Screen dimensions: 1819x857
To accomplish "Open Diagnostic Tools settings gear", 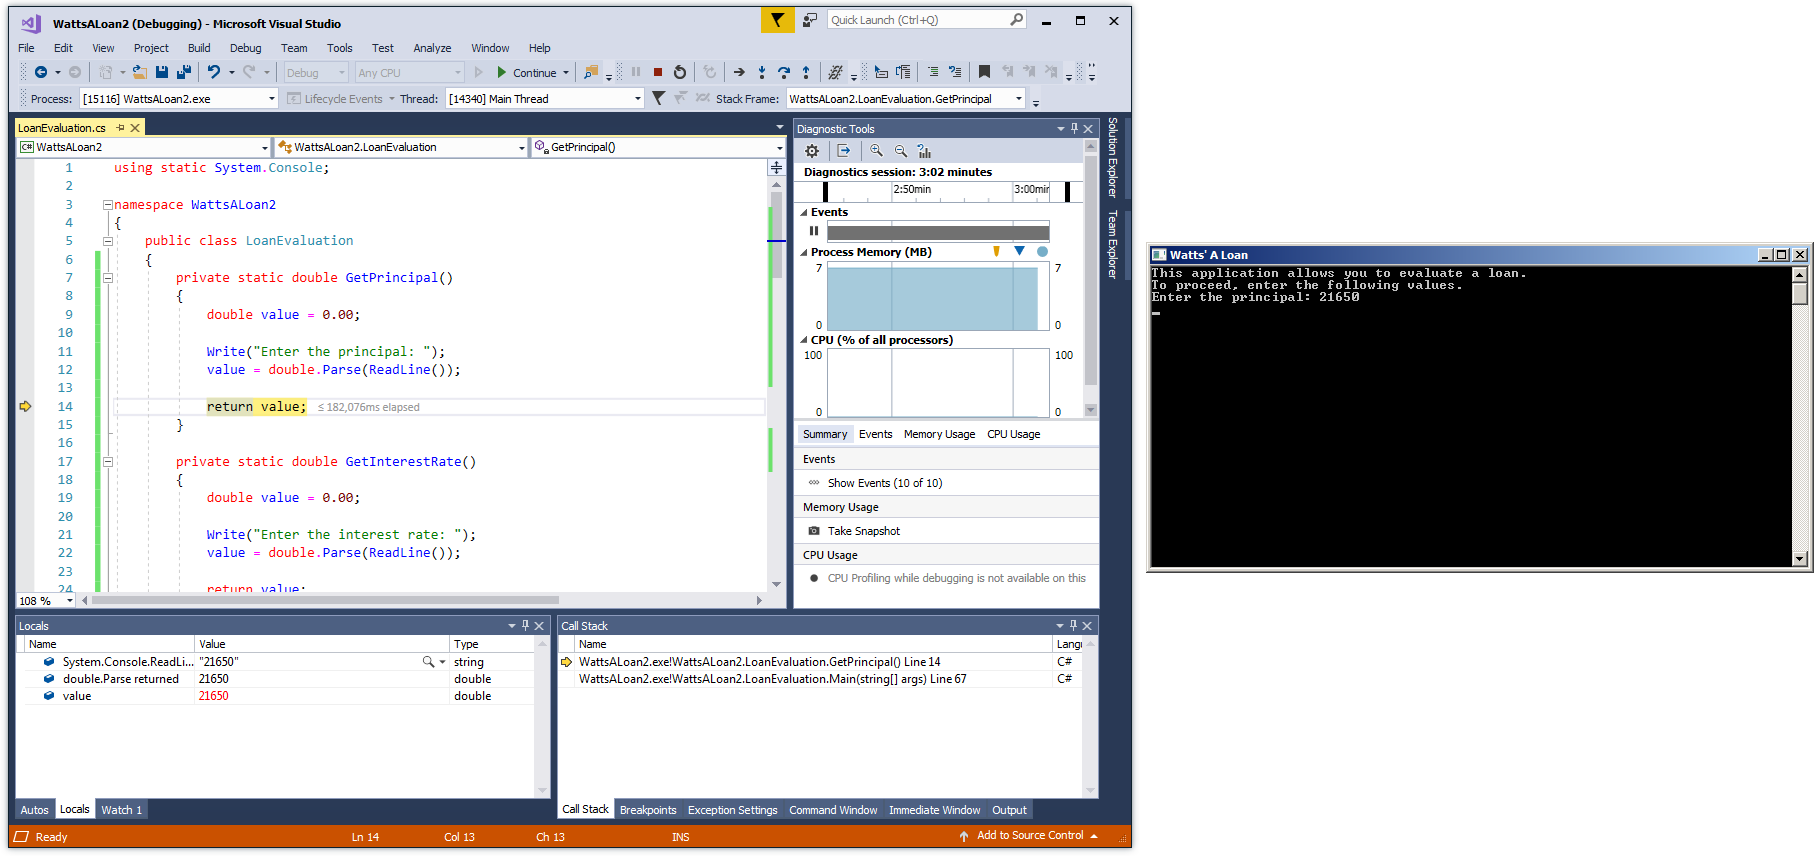I will click(x=812, y=151).
